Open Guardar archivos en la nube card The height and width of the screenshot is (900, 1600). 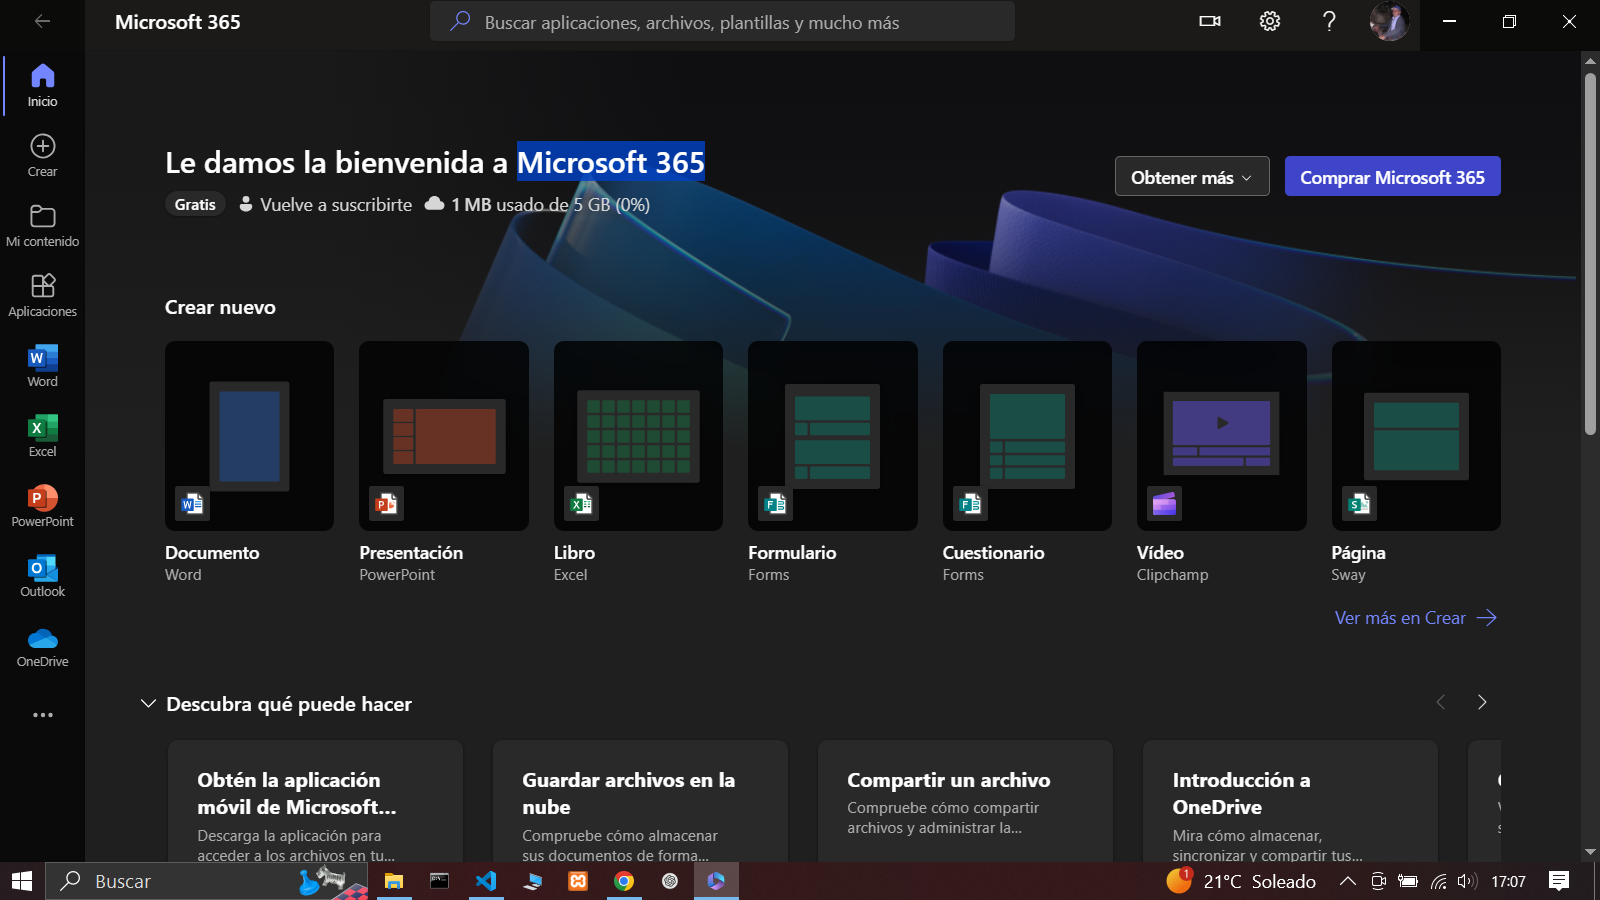(x=640, y=802)
